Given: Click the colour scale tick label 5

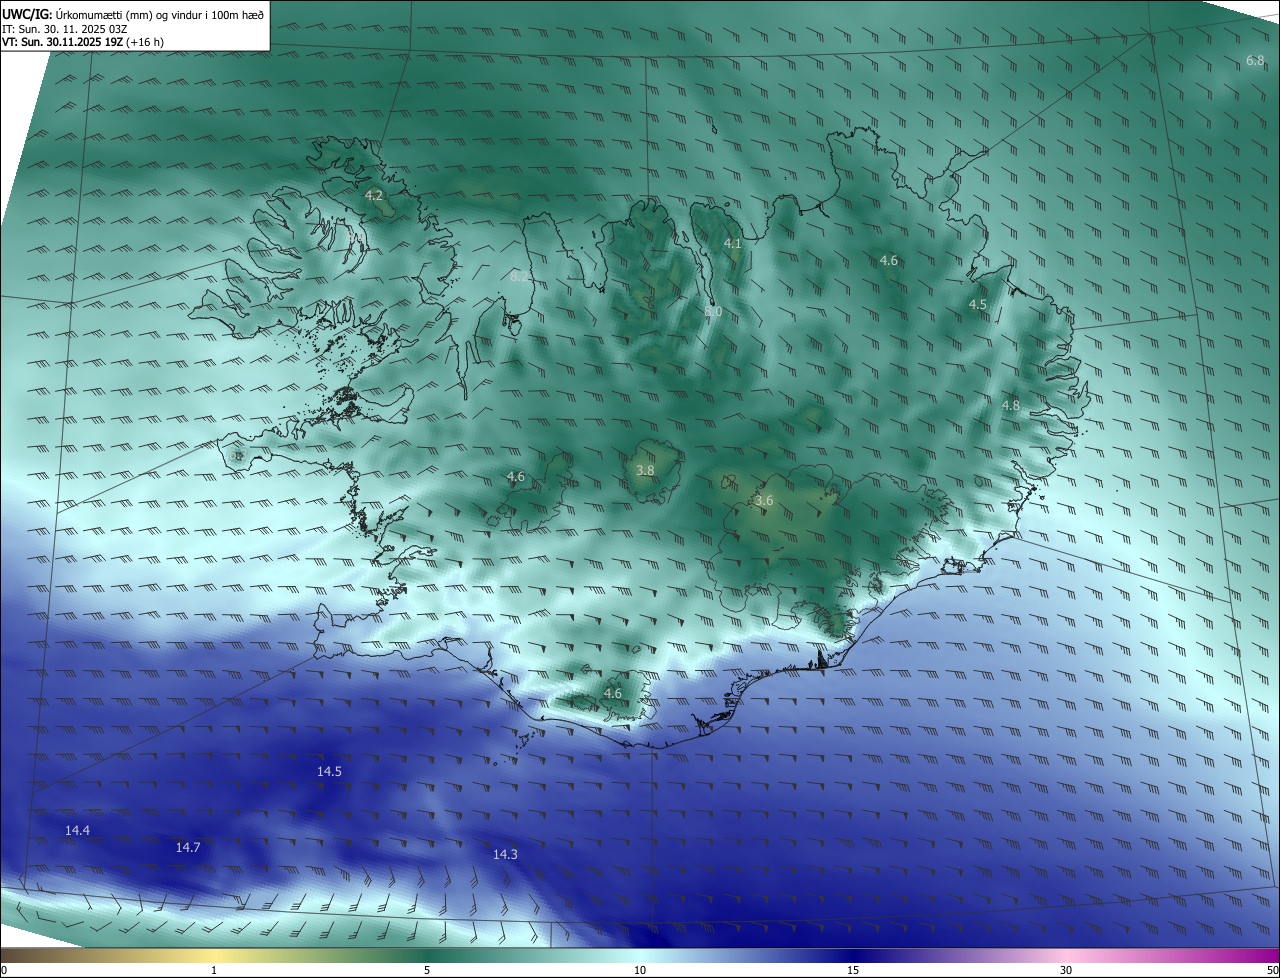Looking at the screenshot, I should tap(427, 970).
